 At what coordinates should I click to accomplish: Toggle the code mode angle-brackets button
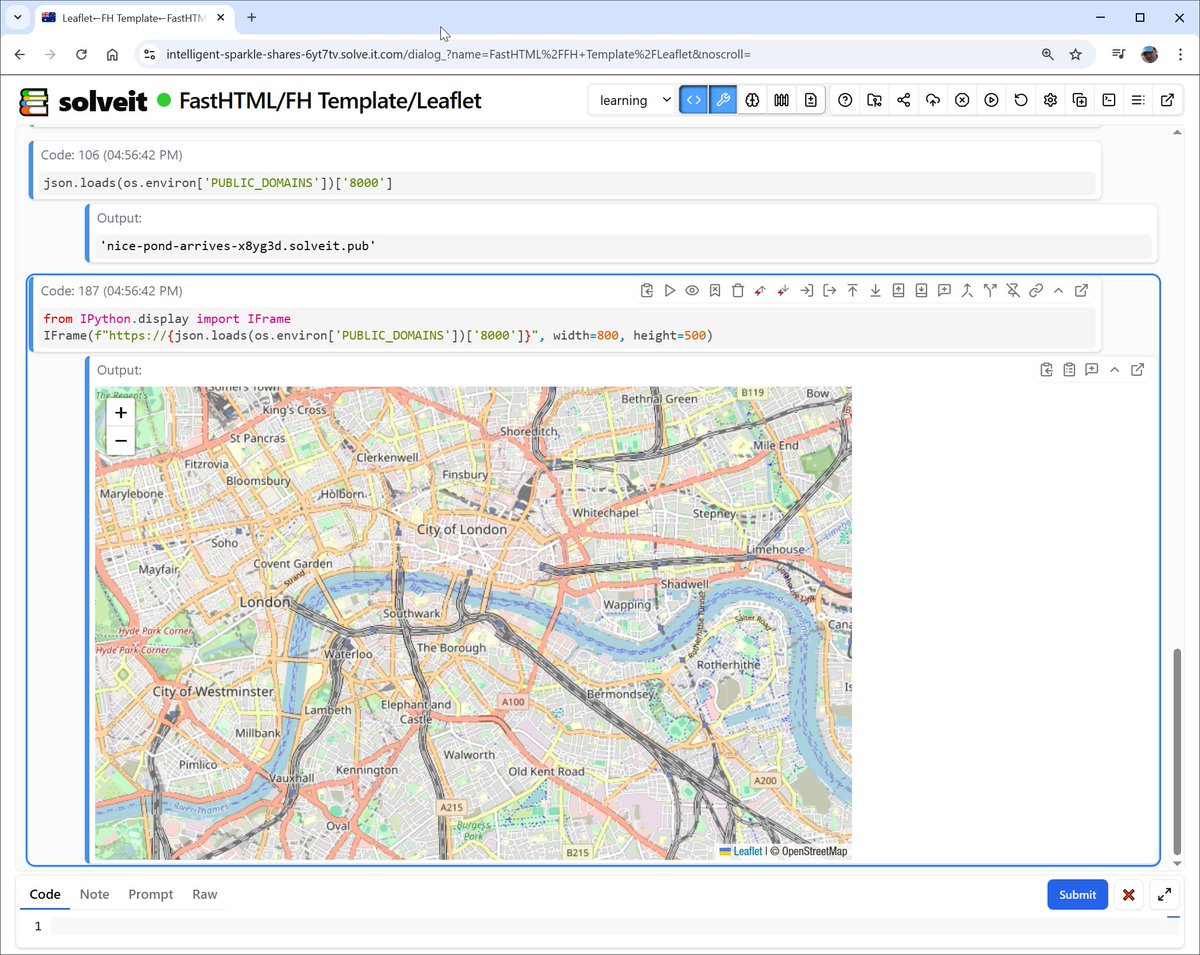(693, 100)
